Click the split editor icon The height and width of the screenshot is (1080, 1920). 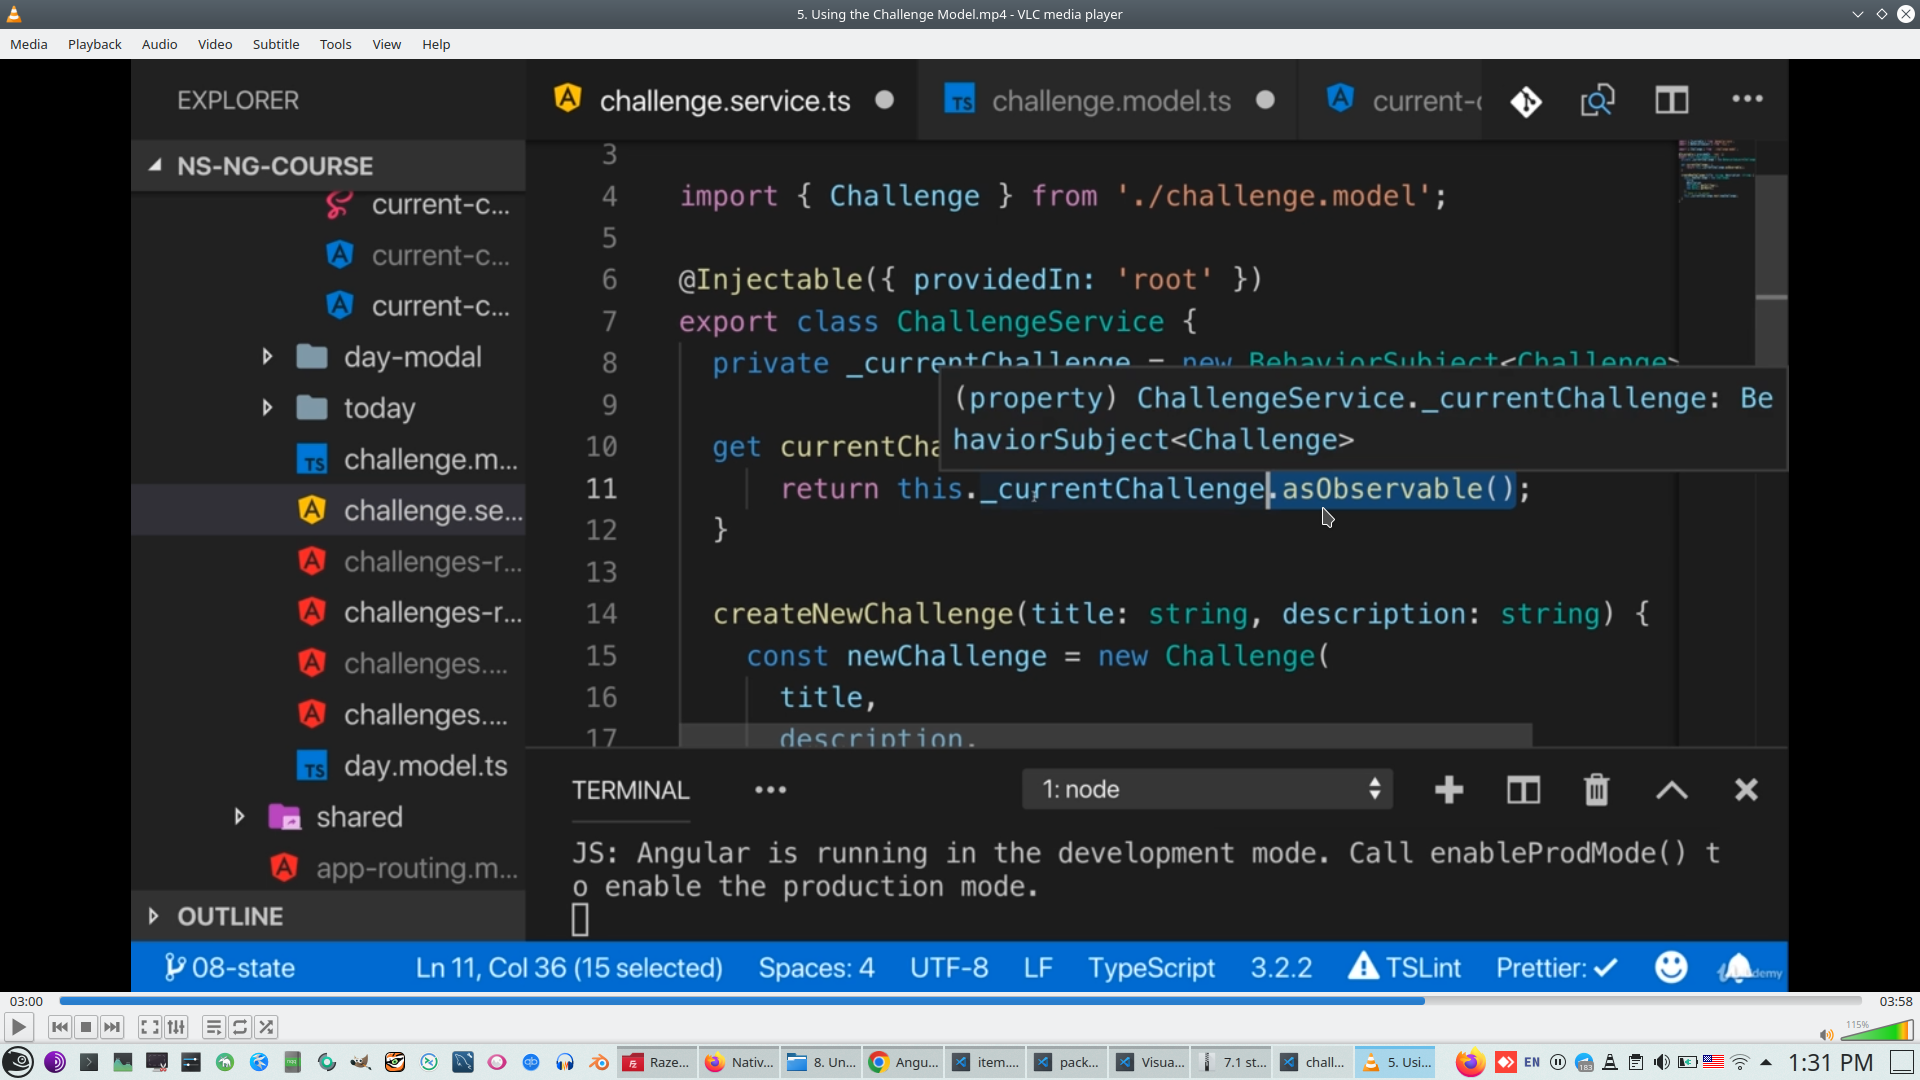[x=1671, y=100]
